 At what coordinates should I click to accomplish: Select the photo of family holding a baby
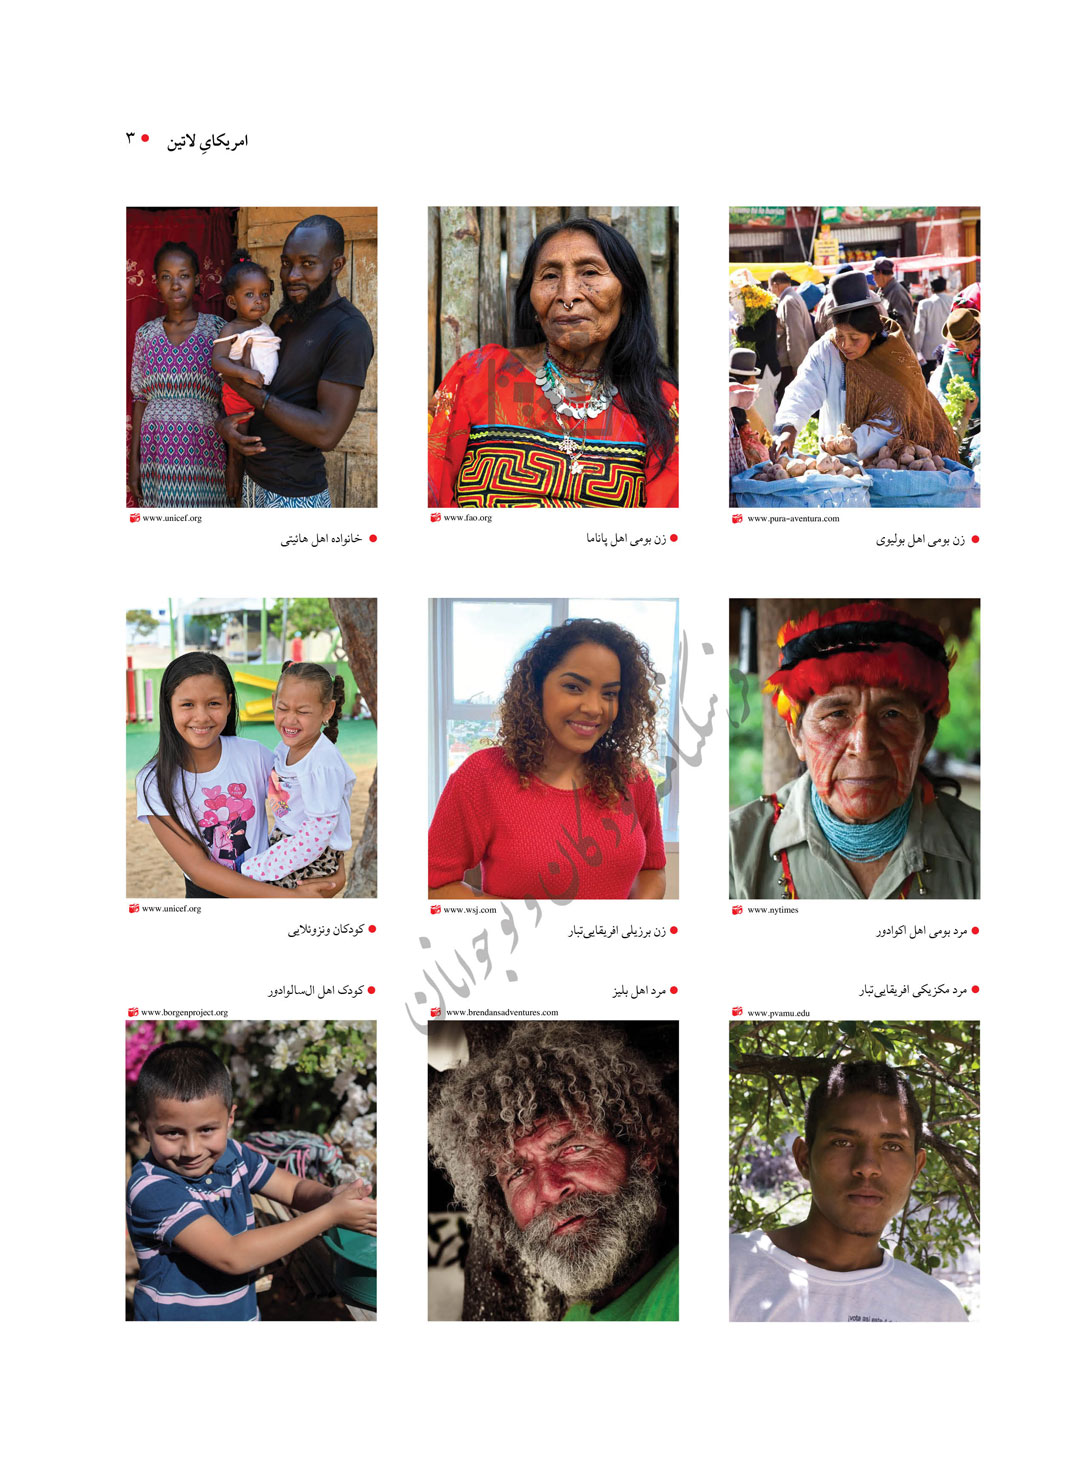click(251, 357)
